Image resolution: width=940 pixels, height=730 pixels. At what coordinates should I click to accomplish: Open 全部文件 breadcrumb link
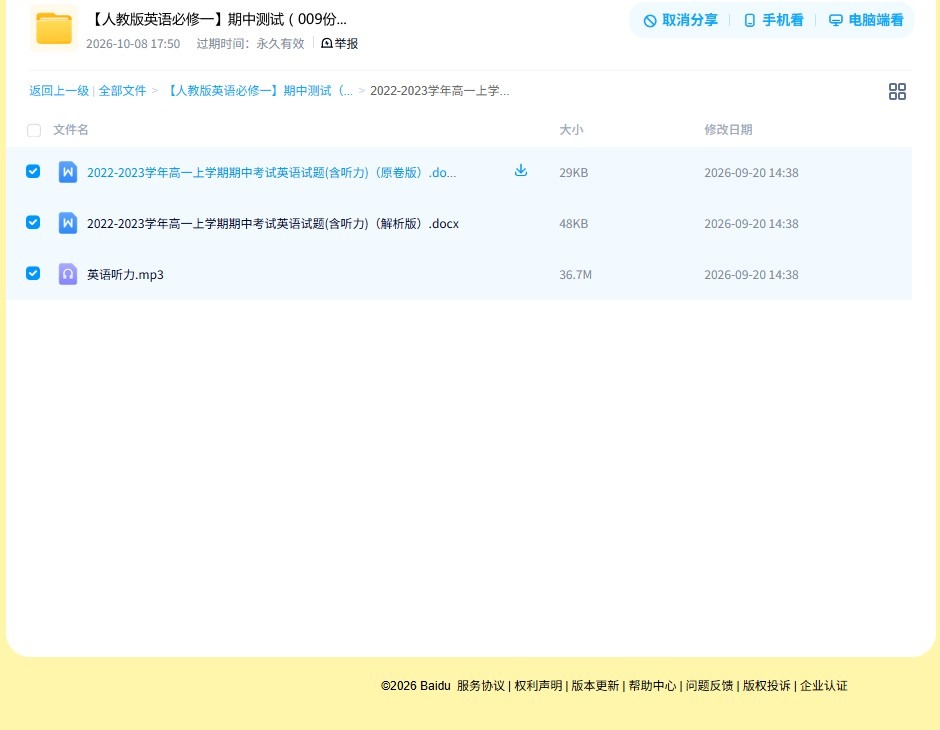[122, 91]
